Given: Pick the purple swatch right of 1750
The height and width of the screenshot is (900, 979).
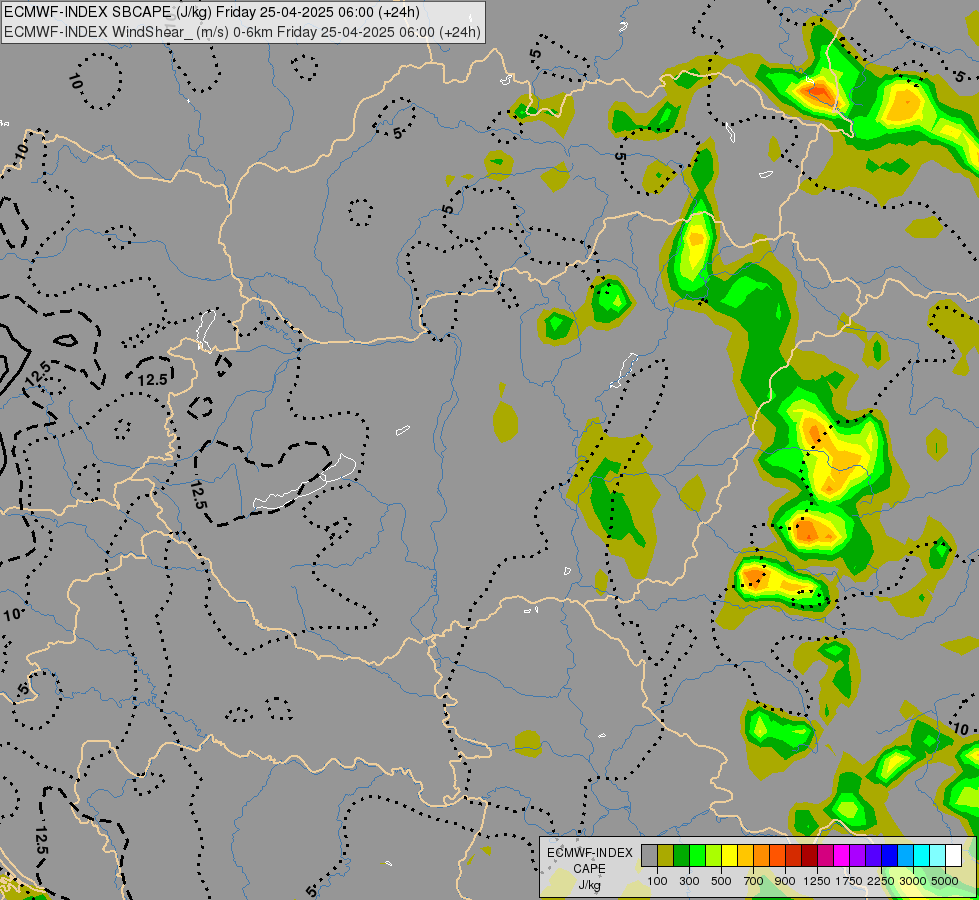Looking at the screenshot, I should point(858,856).
